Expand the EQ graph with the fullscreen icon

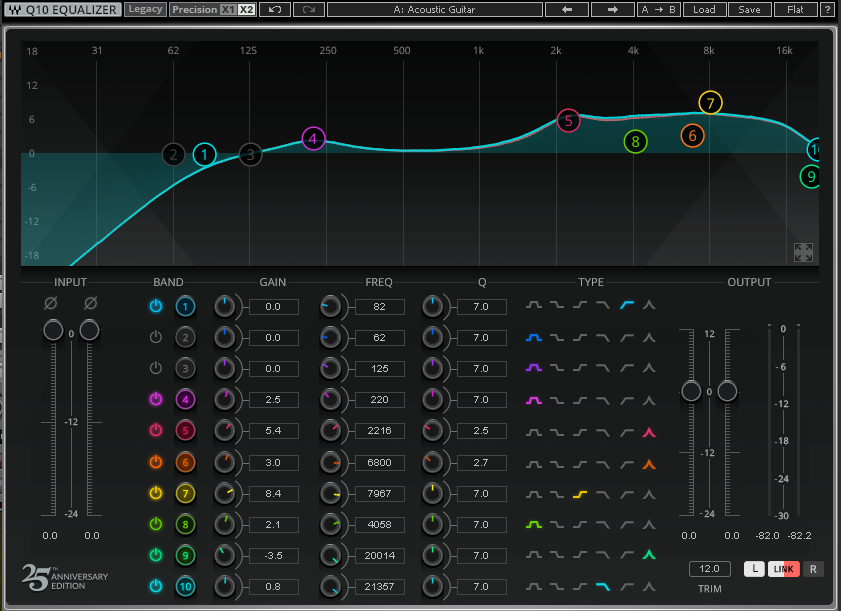pyautogui.click(x=803, y=252)
